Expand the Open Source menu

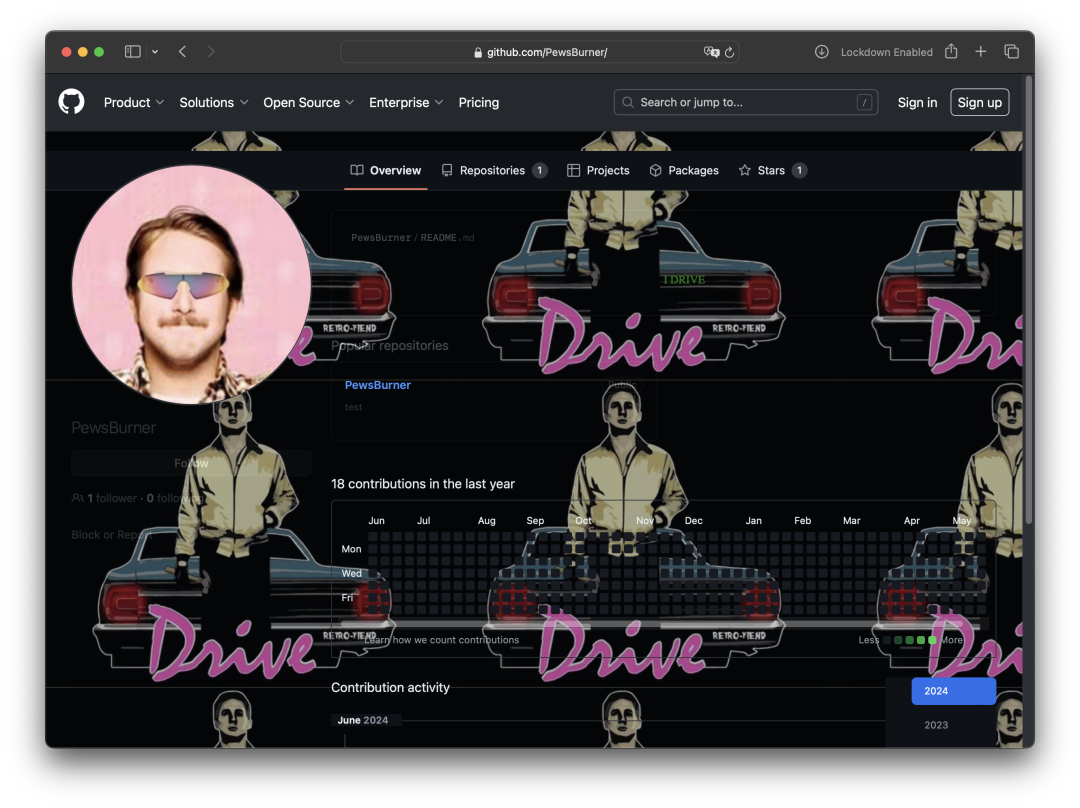pos(309,103)
